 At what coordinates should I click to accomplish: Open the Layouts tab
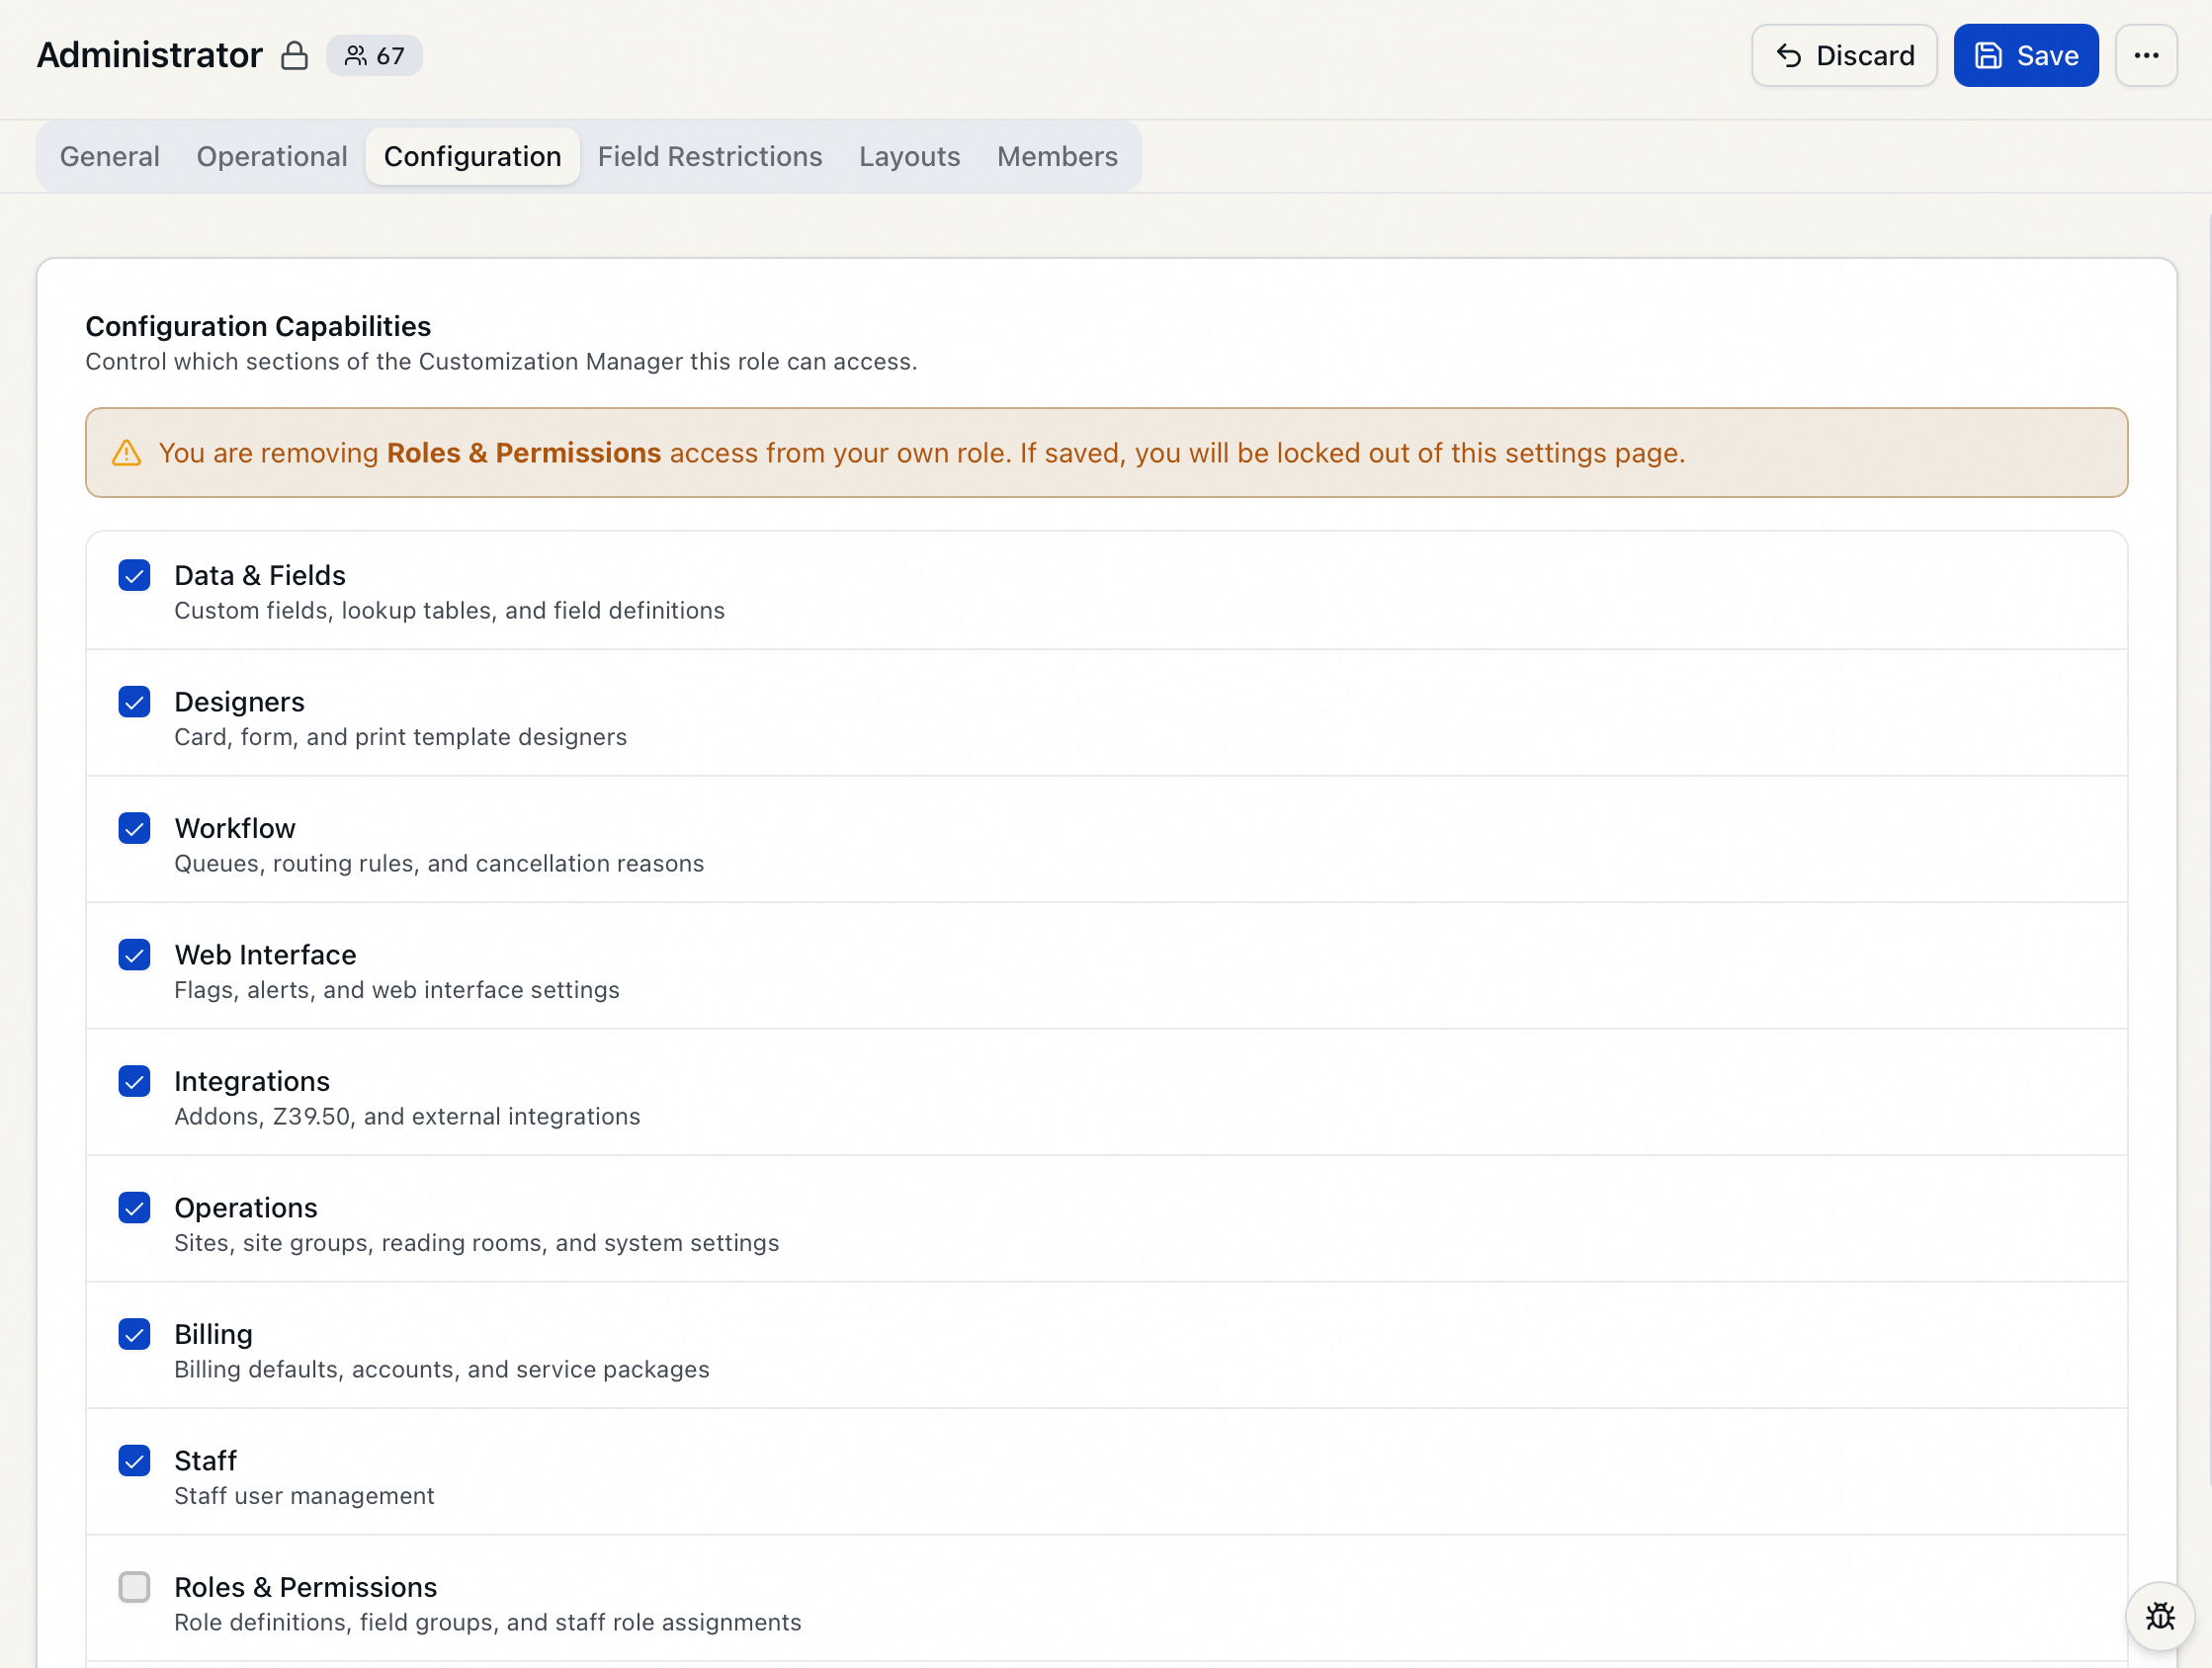coord(909,156)
